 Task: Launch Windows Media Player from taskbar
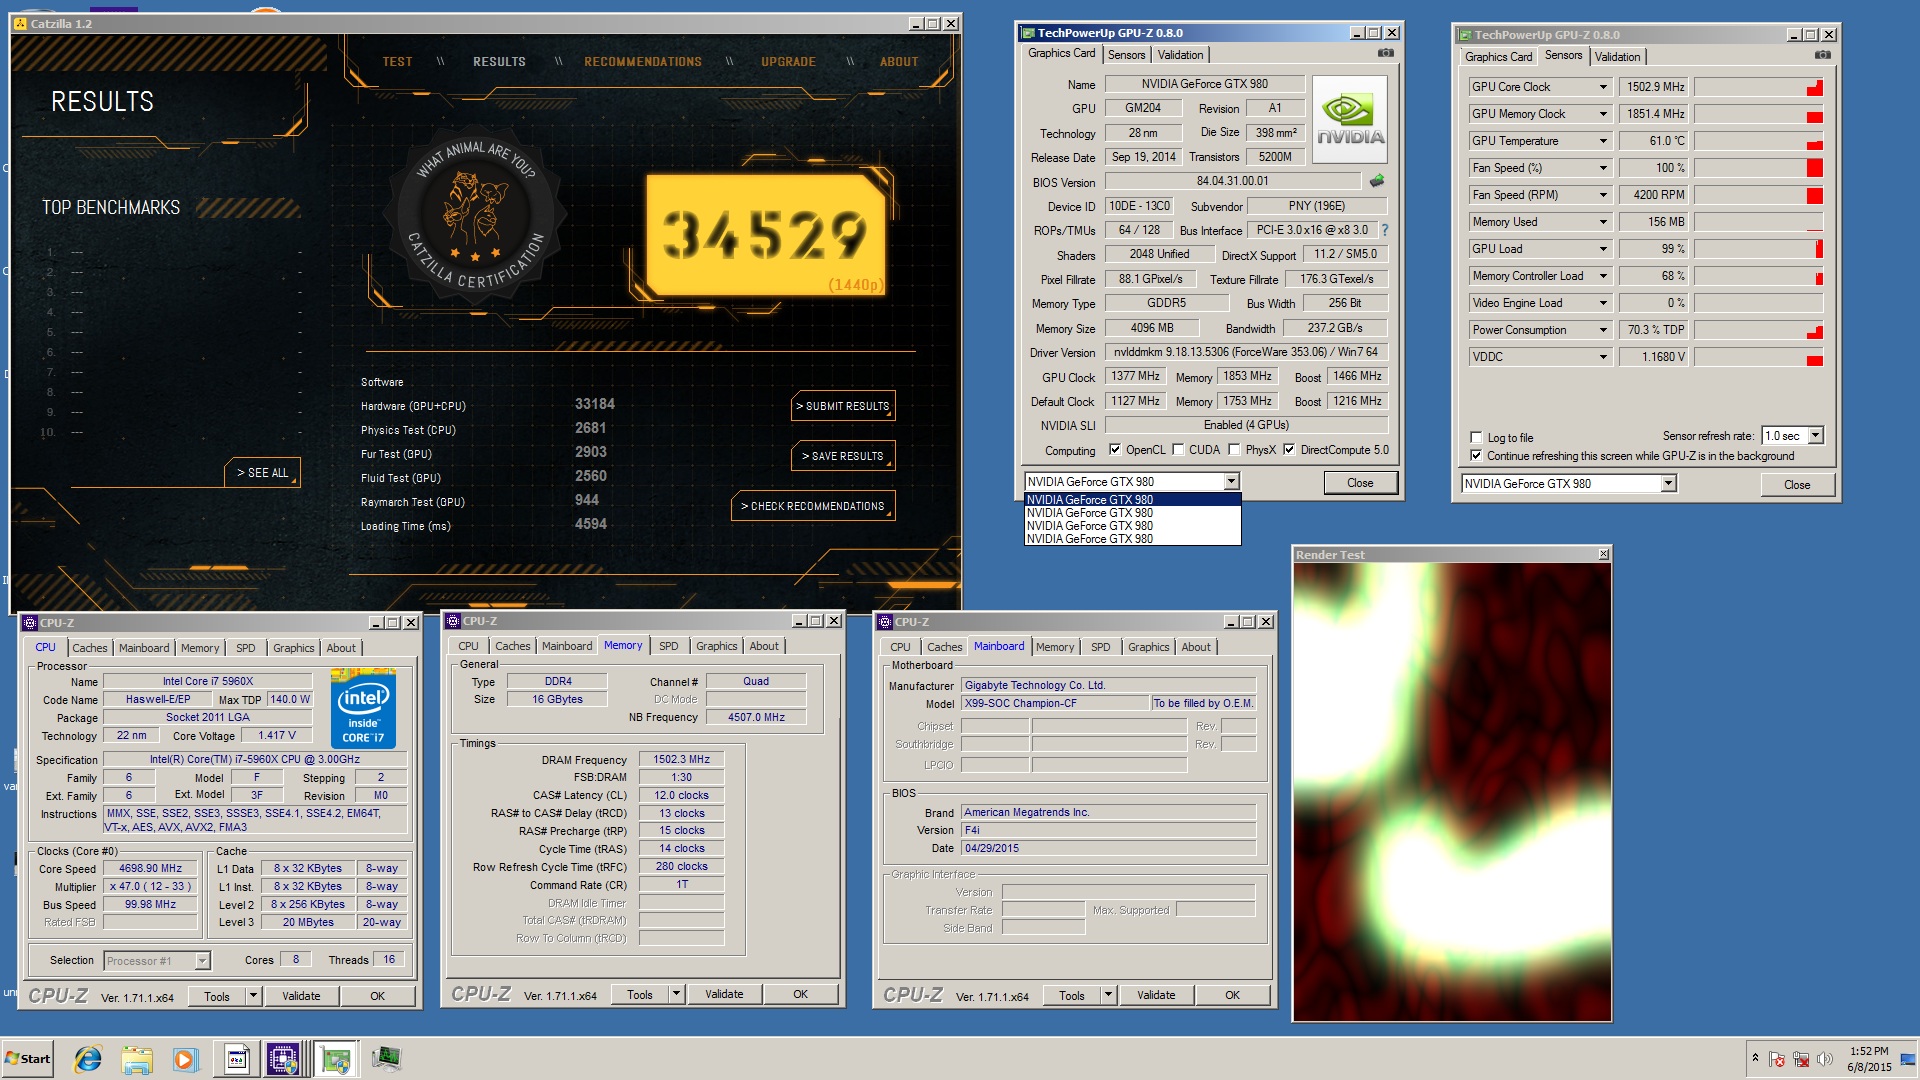185,1059
